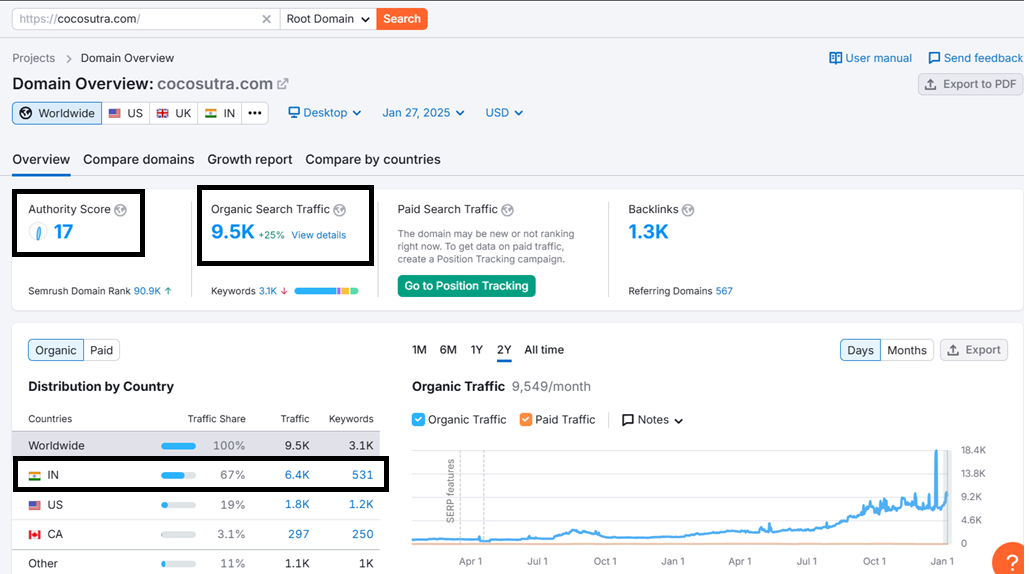Click IN keywords value 531
Image resolution: width=1030 pixels, height=574 pixels.
pyautogui.click(x=363, y=475)
